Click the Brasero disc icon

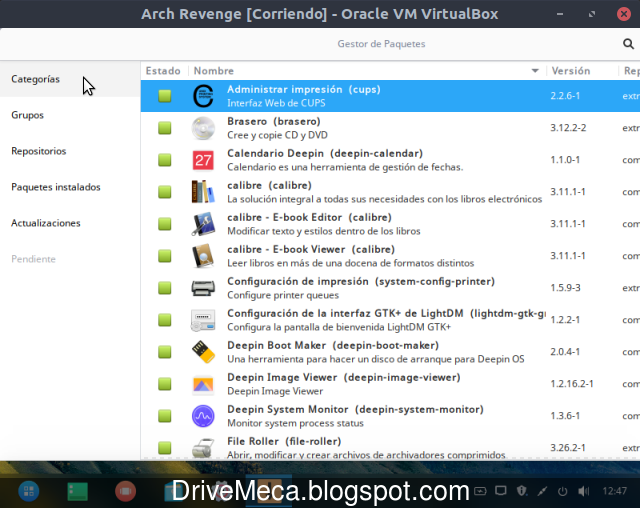(203, 128)
